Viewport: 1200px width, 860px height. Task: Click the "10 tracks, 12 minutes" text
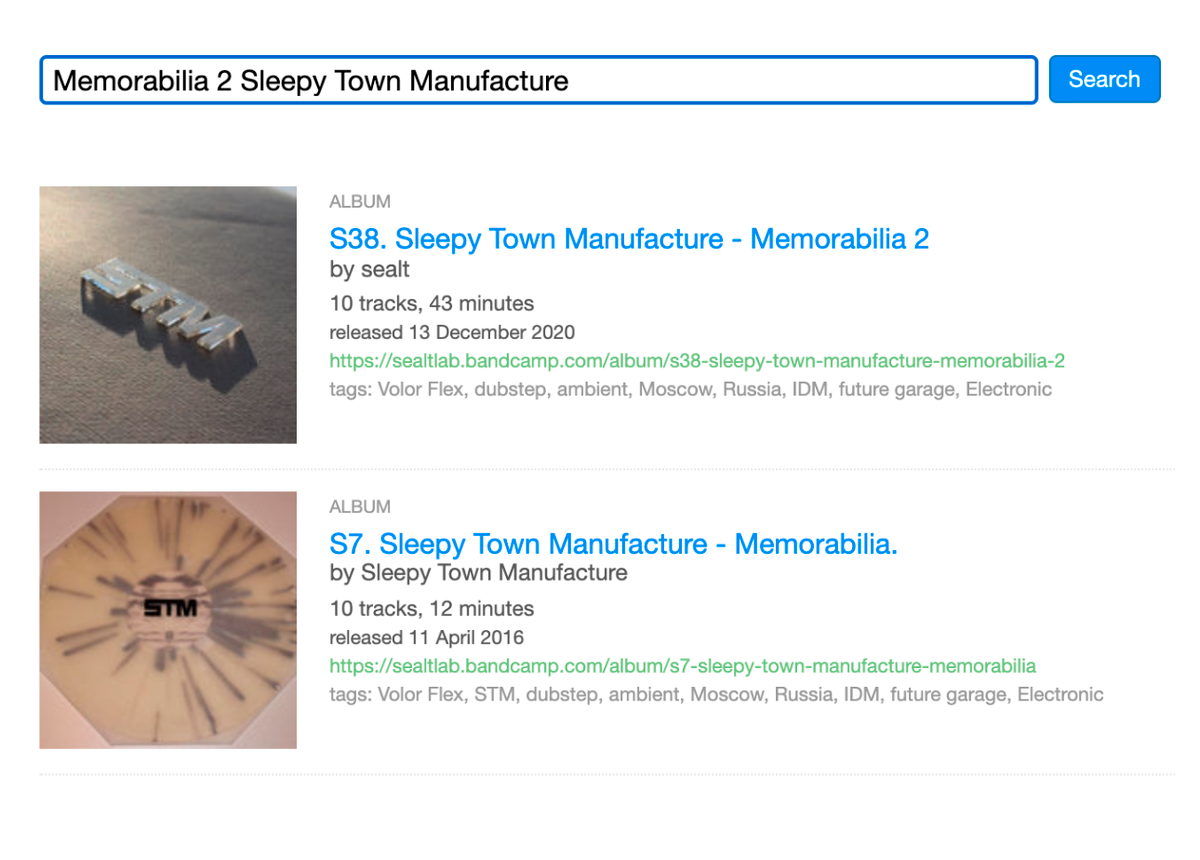431,609
